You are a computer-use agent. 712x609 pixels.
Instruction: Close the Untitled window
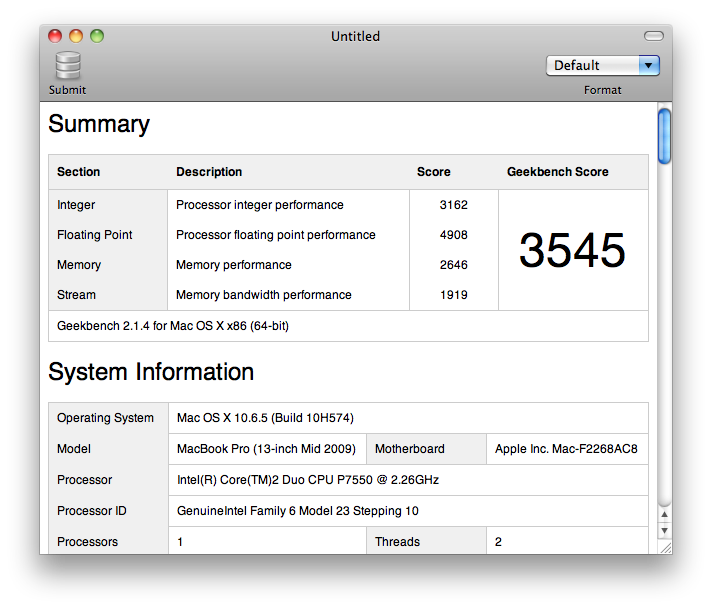[x=55, y=36]
